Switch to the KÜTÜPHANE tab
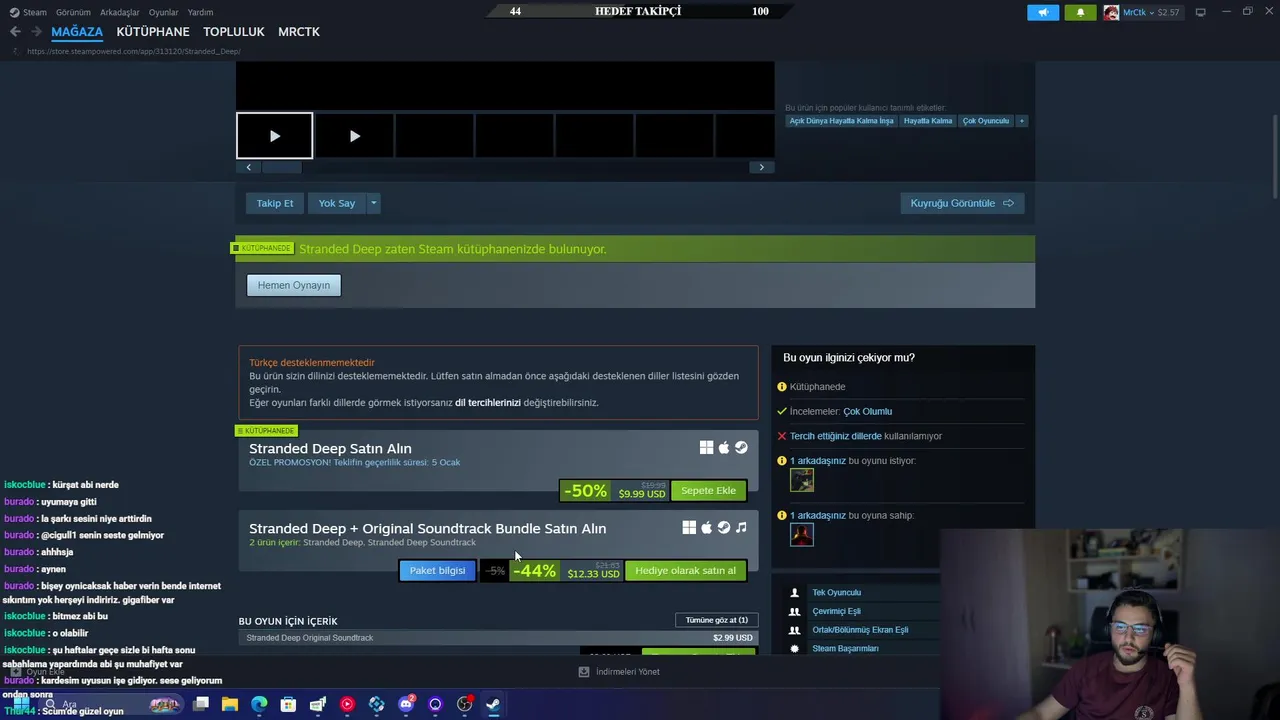The height and width of the screenshot is (720, 1280). pyautogui.click(x=153, y=32)
